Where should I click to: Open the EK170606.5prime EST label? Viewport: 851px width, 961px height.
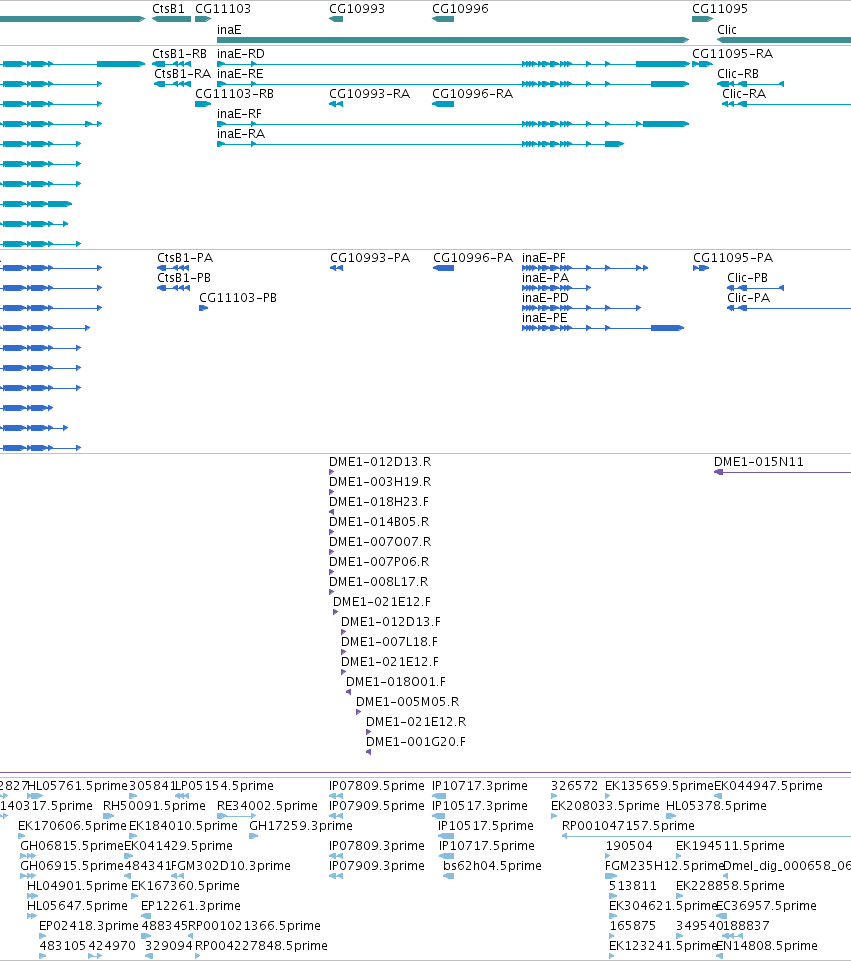click(72, 826)
